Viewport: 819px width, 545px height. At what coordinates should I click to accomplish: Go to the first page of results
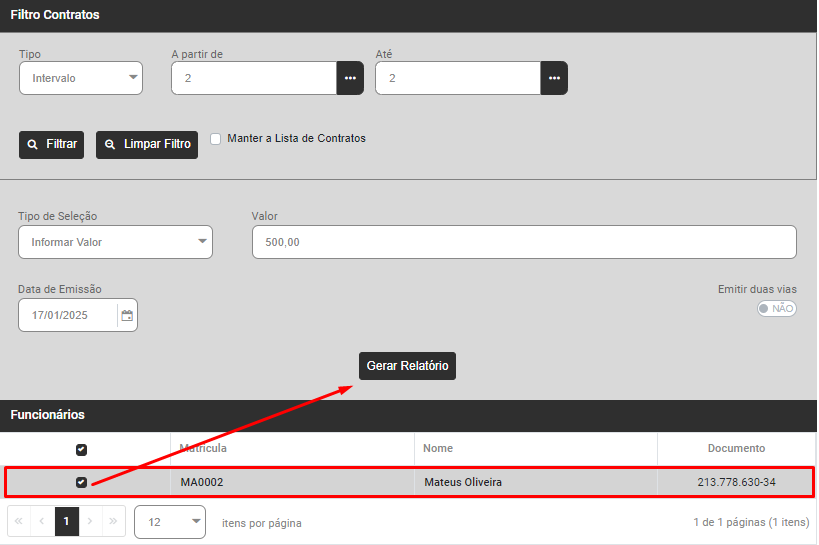(x=19, y=522)
